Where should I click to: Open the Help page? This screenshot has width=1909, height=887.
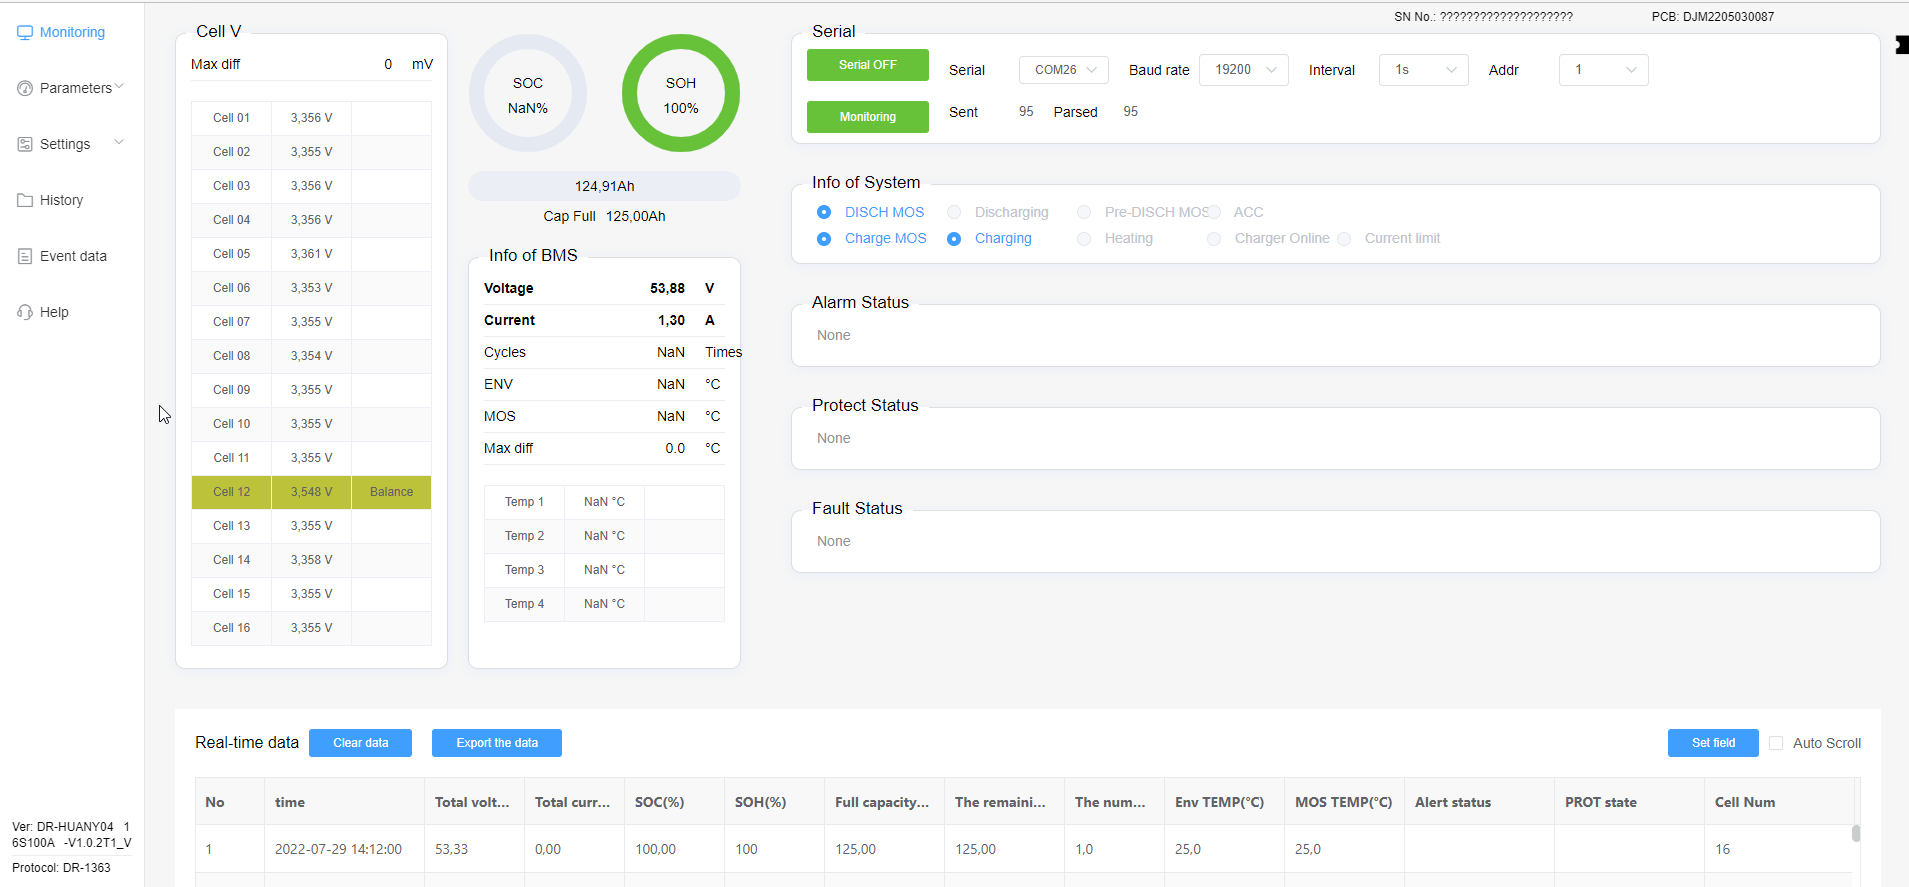point(54,312)
